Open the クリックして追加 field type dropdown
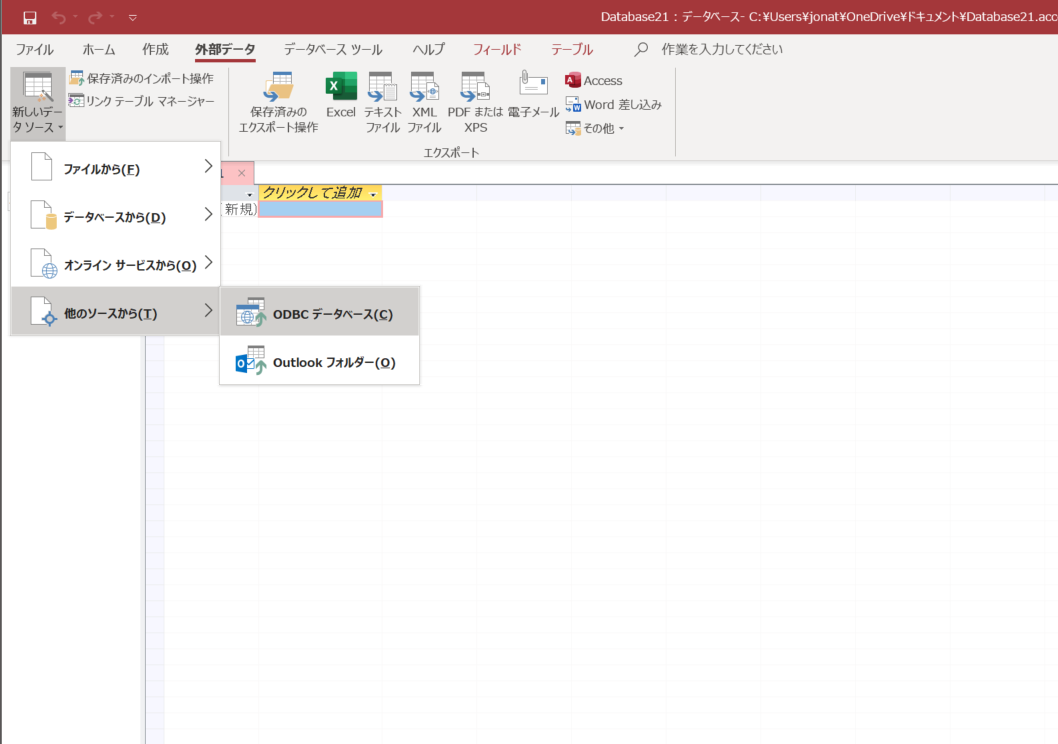The width and height of the screenshot is (1058, 744). tap(375, 191)
